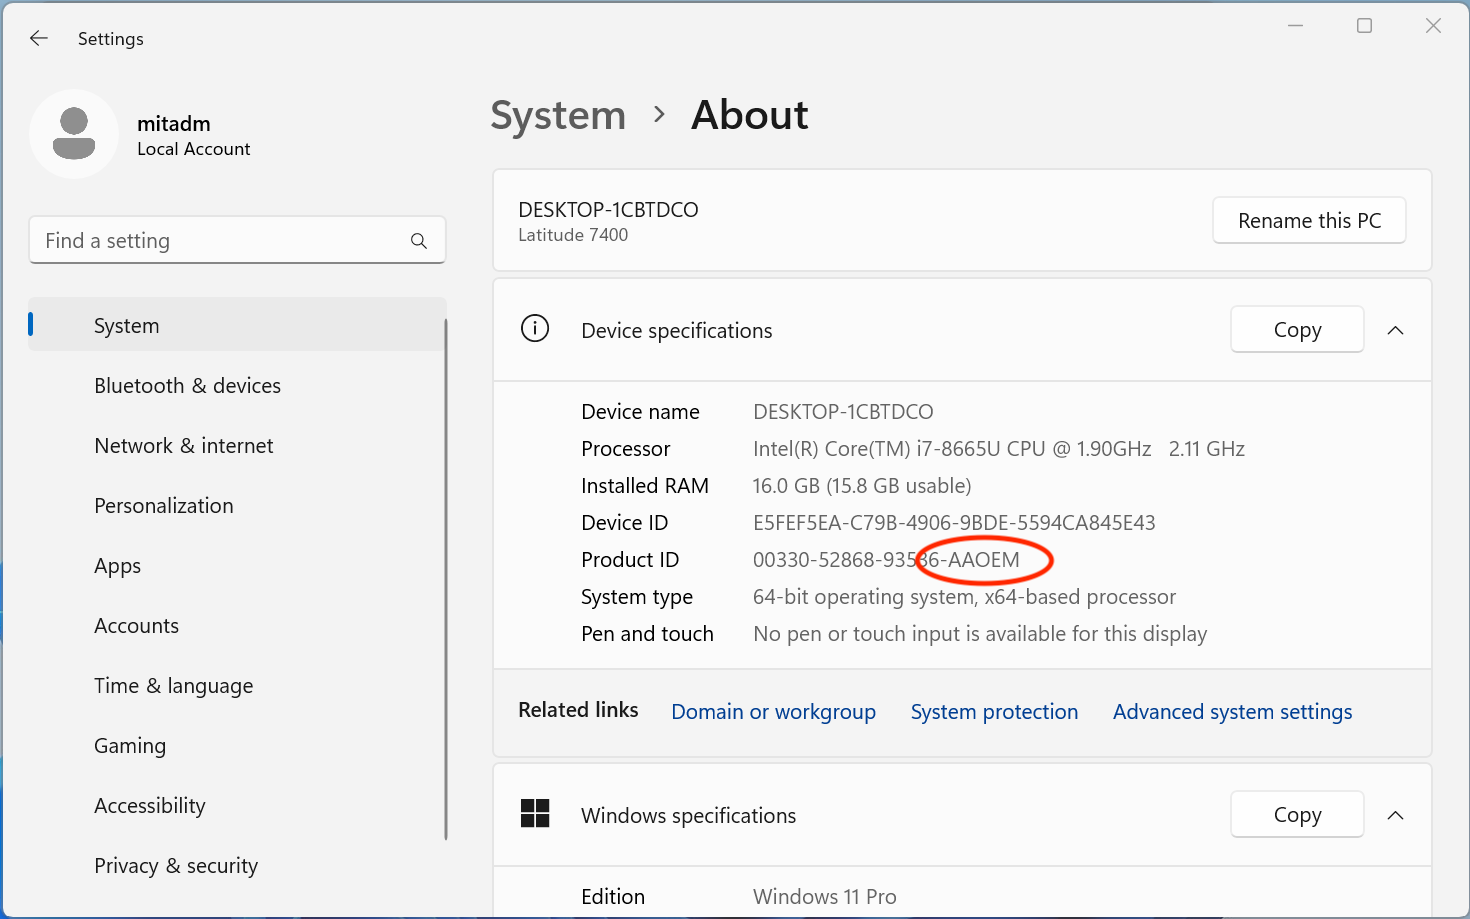Click the Processor label
This screenshot has height=919, width=1470.
pyautogui.click(x=626, y=449)
